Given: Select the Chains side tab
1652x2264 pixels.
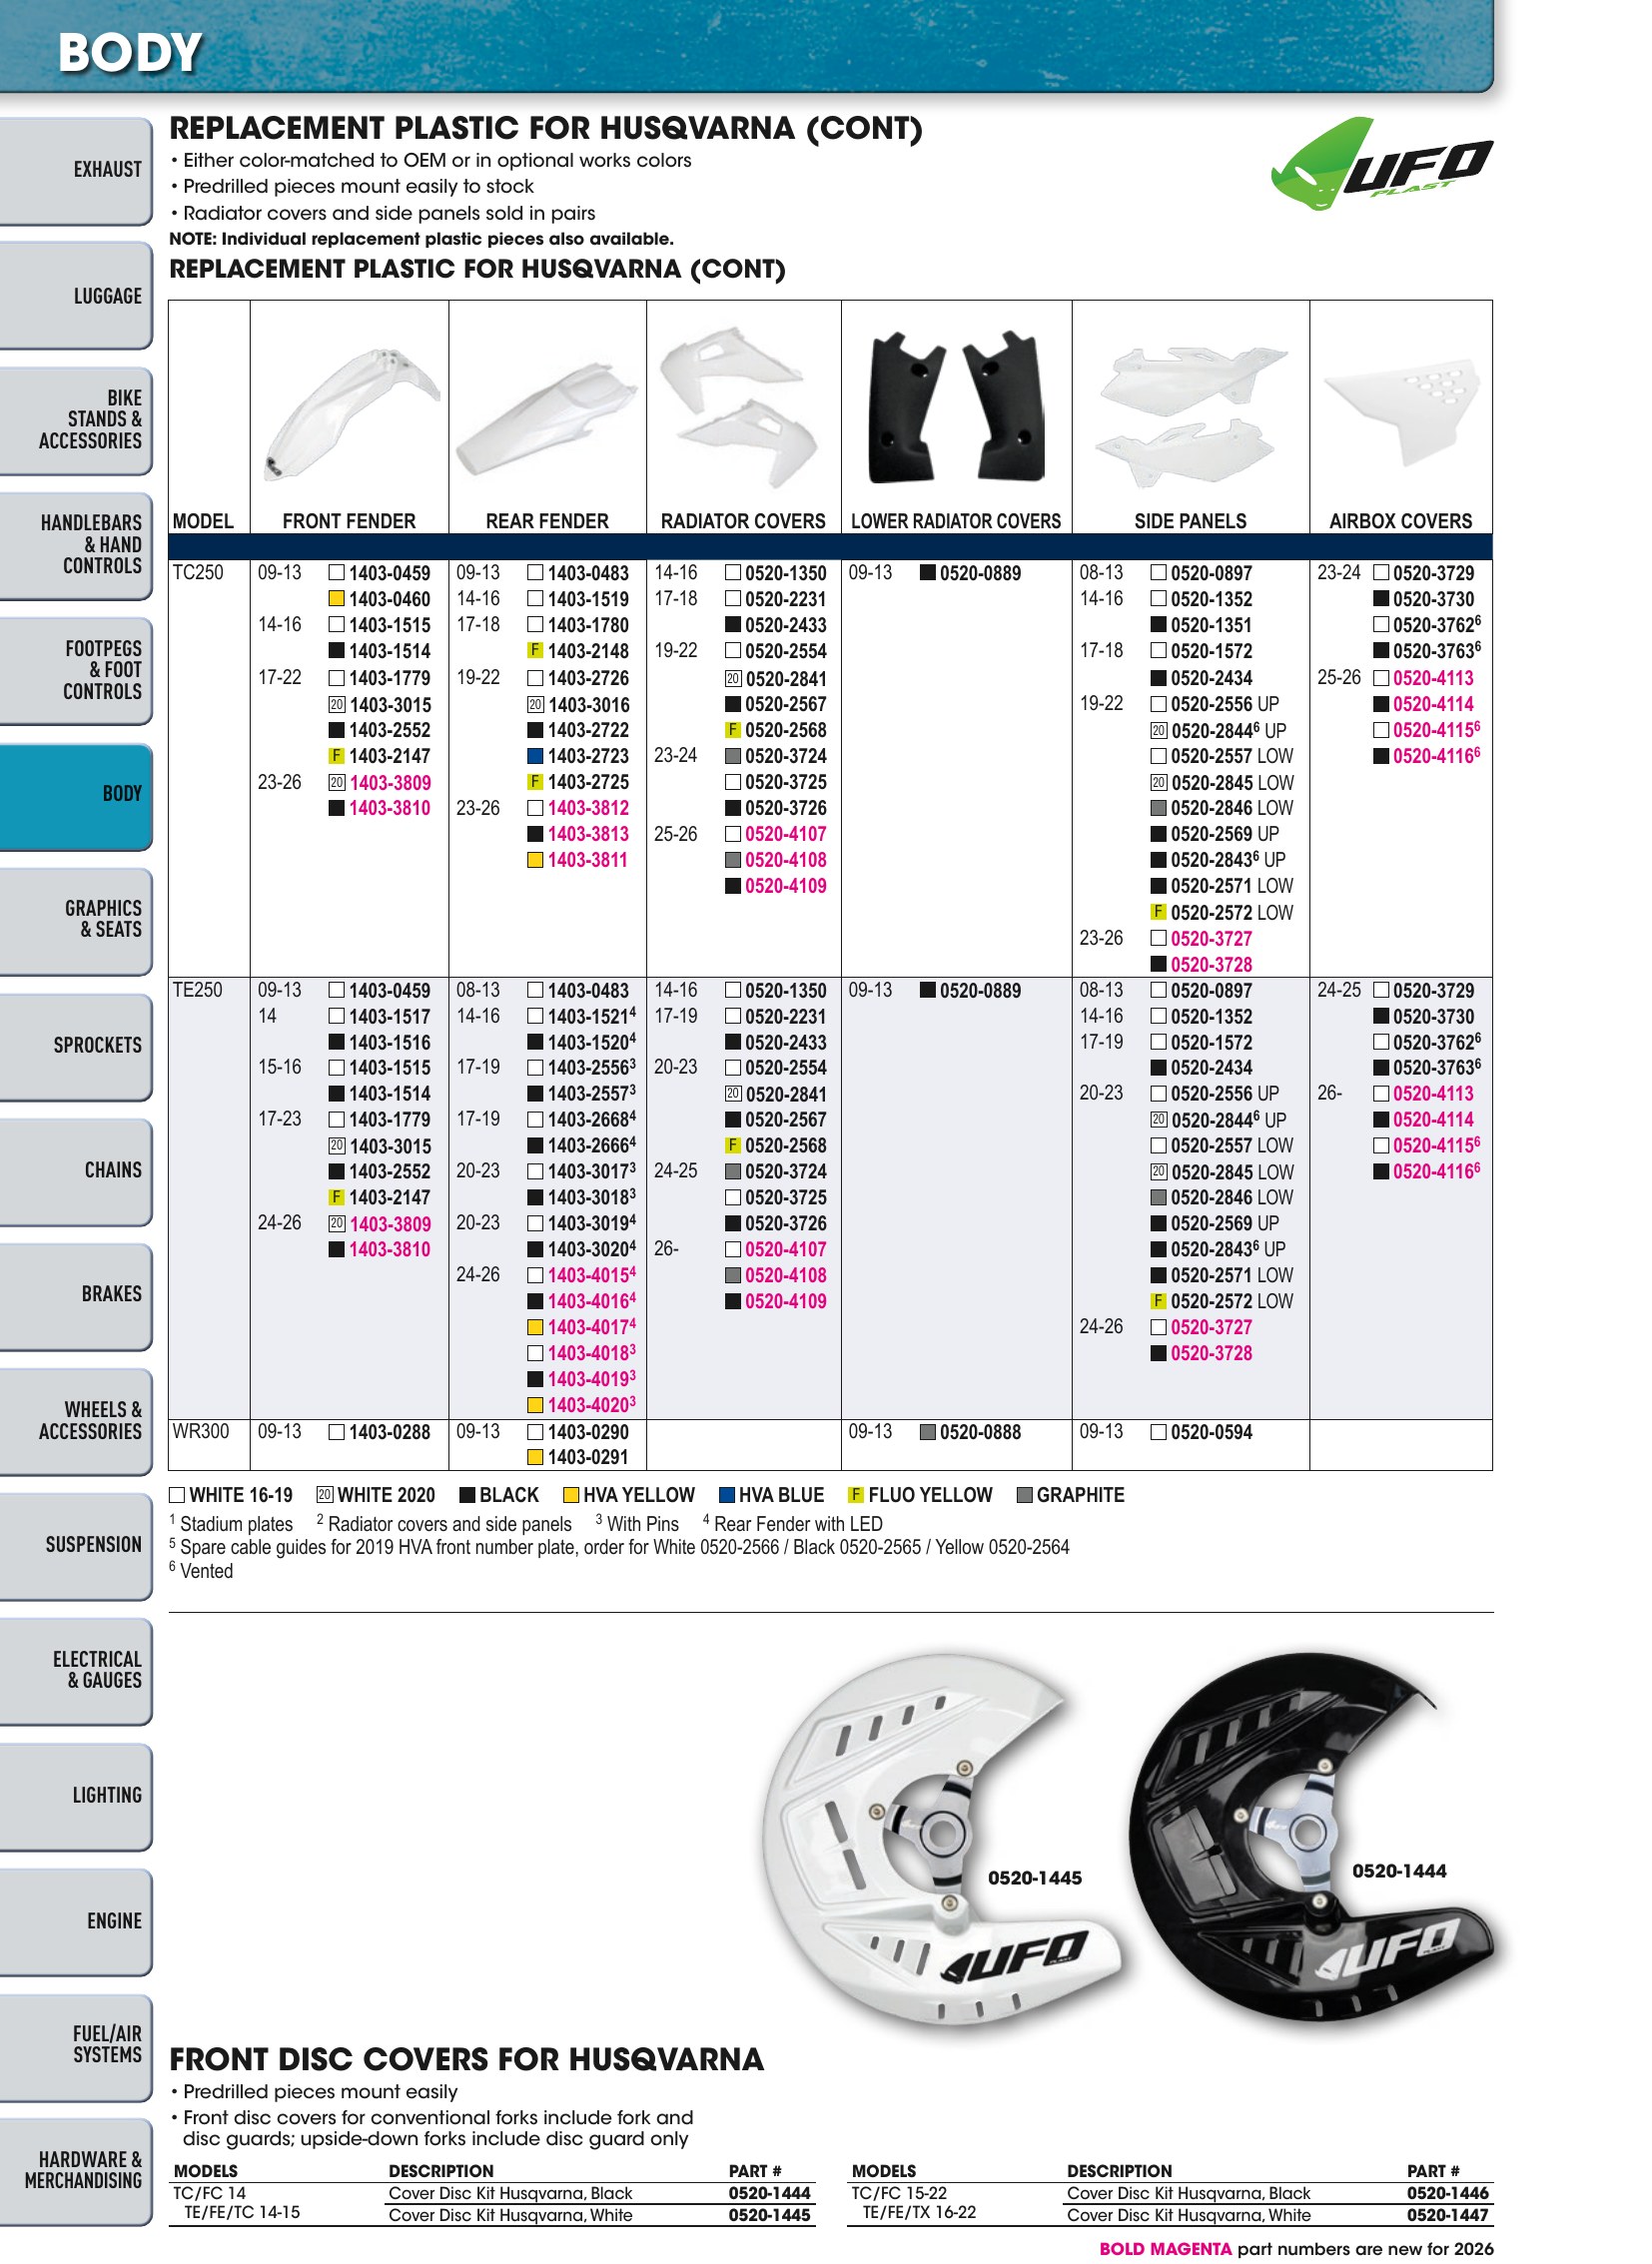Looking at the screenshot, I should tap(76, 1171).
